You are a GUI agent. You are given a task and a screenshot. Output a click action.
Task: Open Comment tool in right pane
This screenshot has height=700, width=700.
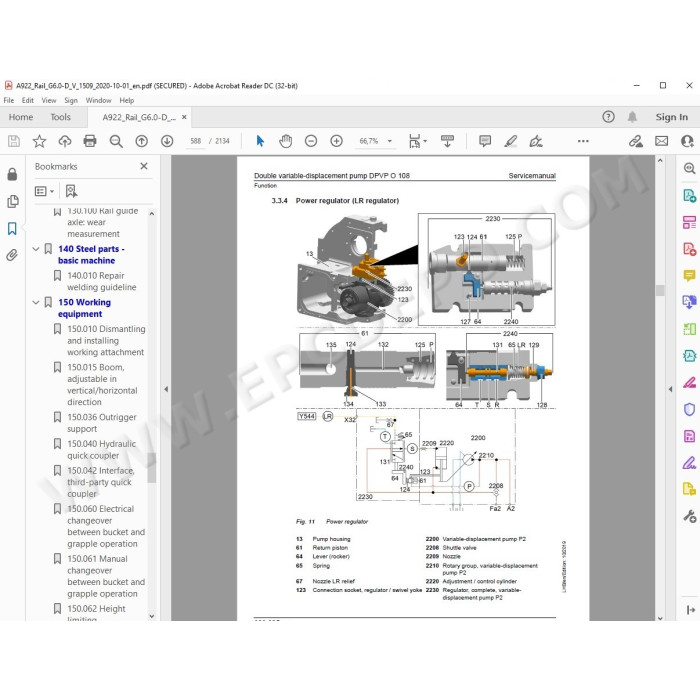[x=689, y=275]
